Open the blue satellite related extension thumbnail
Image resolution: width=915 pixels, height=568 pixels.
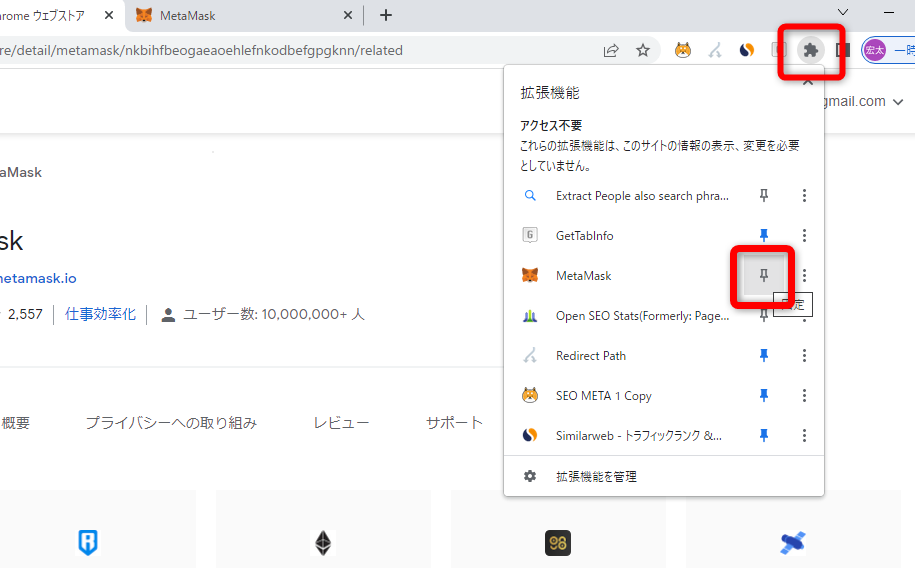[792, 543]
